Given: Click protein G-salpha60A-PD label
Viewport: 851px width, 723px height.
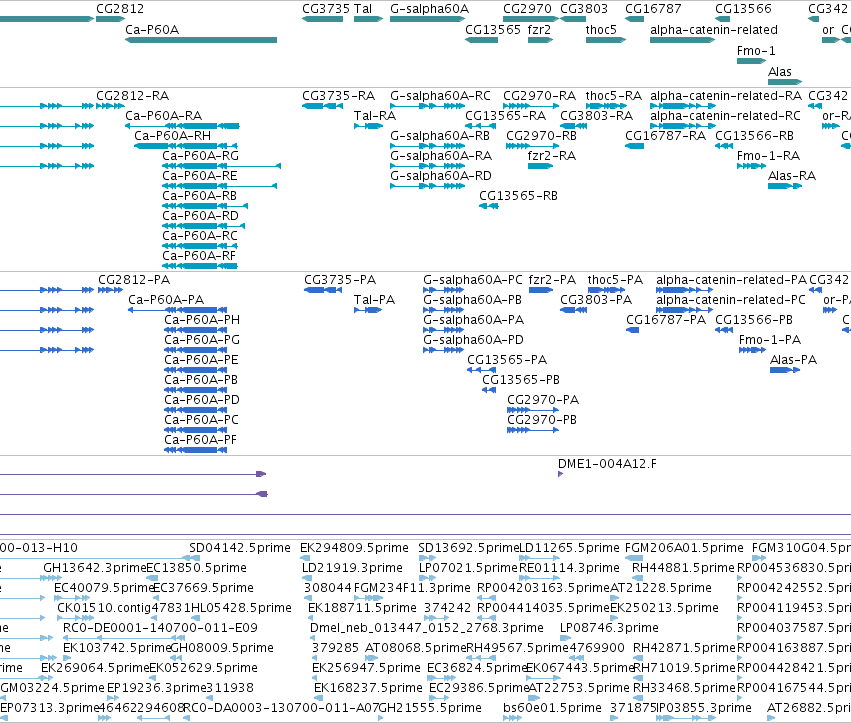Looking at the screenshot, I should pyautogui.click(x=473, y=340).
